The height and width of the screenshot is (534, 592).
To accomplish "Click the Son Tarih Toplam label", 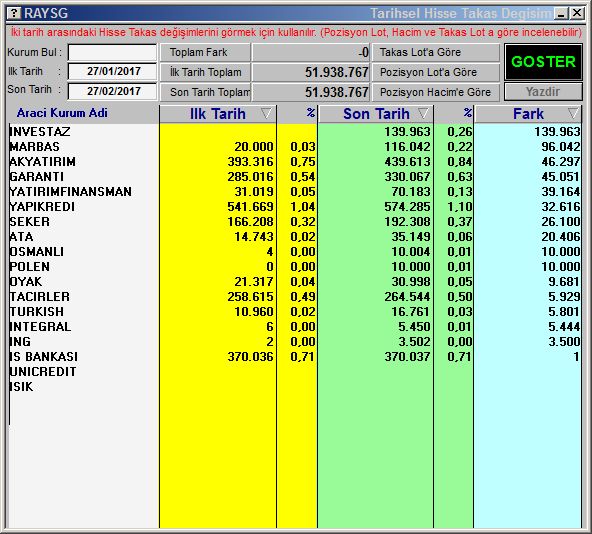I will 205,92.
